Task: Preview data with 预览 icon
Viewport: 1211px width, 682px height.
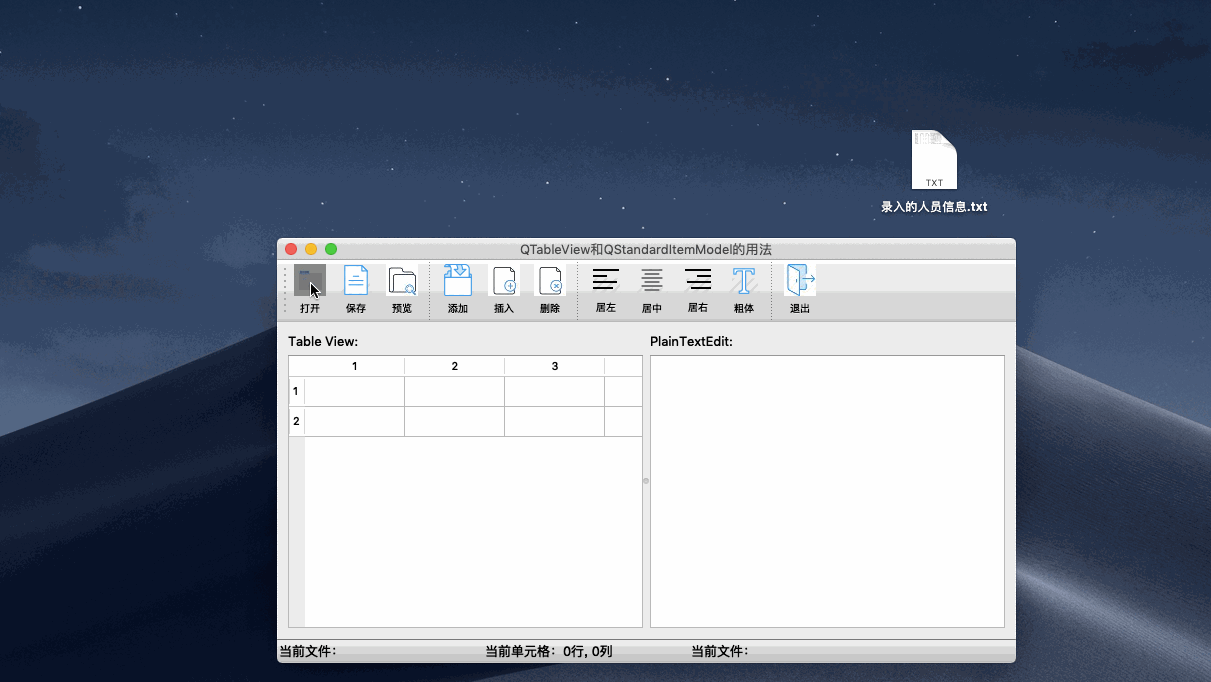Action: (x=402, y=280)
